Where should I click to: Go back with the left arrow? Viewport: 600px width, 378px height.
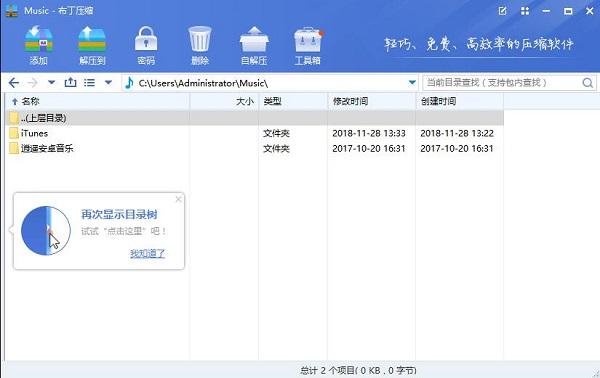click(x=14, y=83)
